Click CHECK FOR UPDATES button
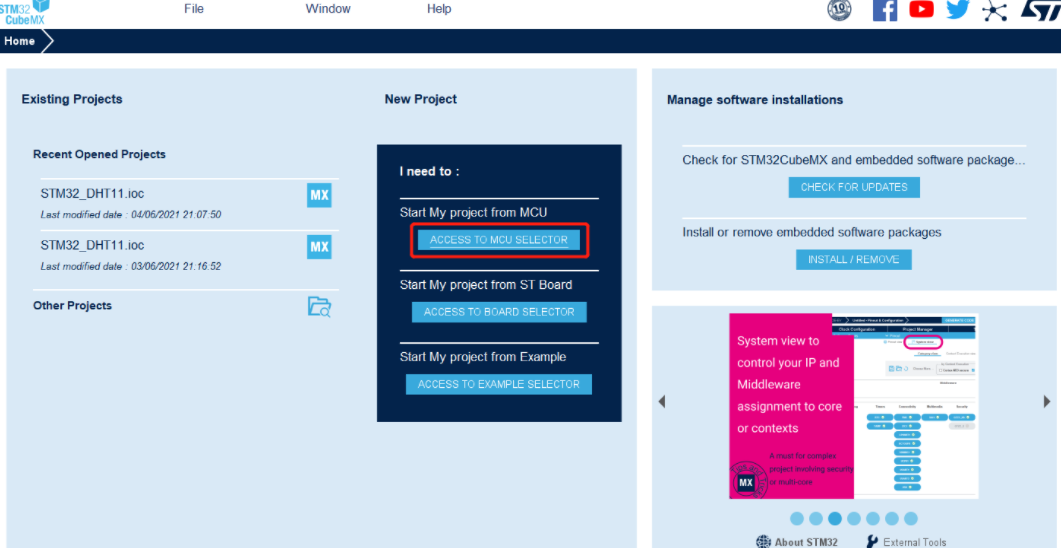Viewport: 1061px width, 548px height. click(x=854, y=187)
